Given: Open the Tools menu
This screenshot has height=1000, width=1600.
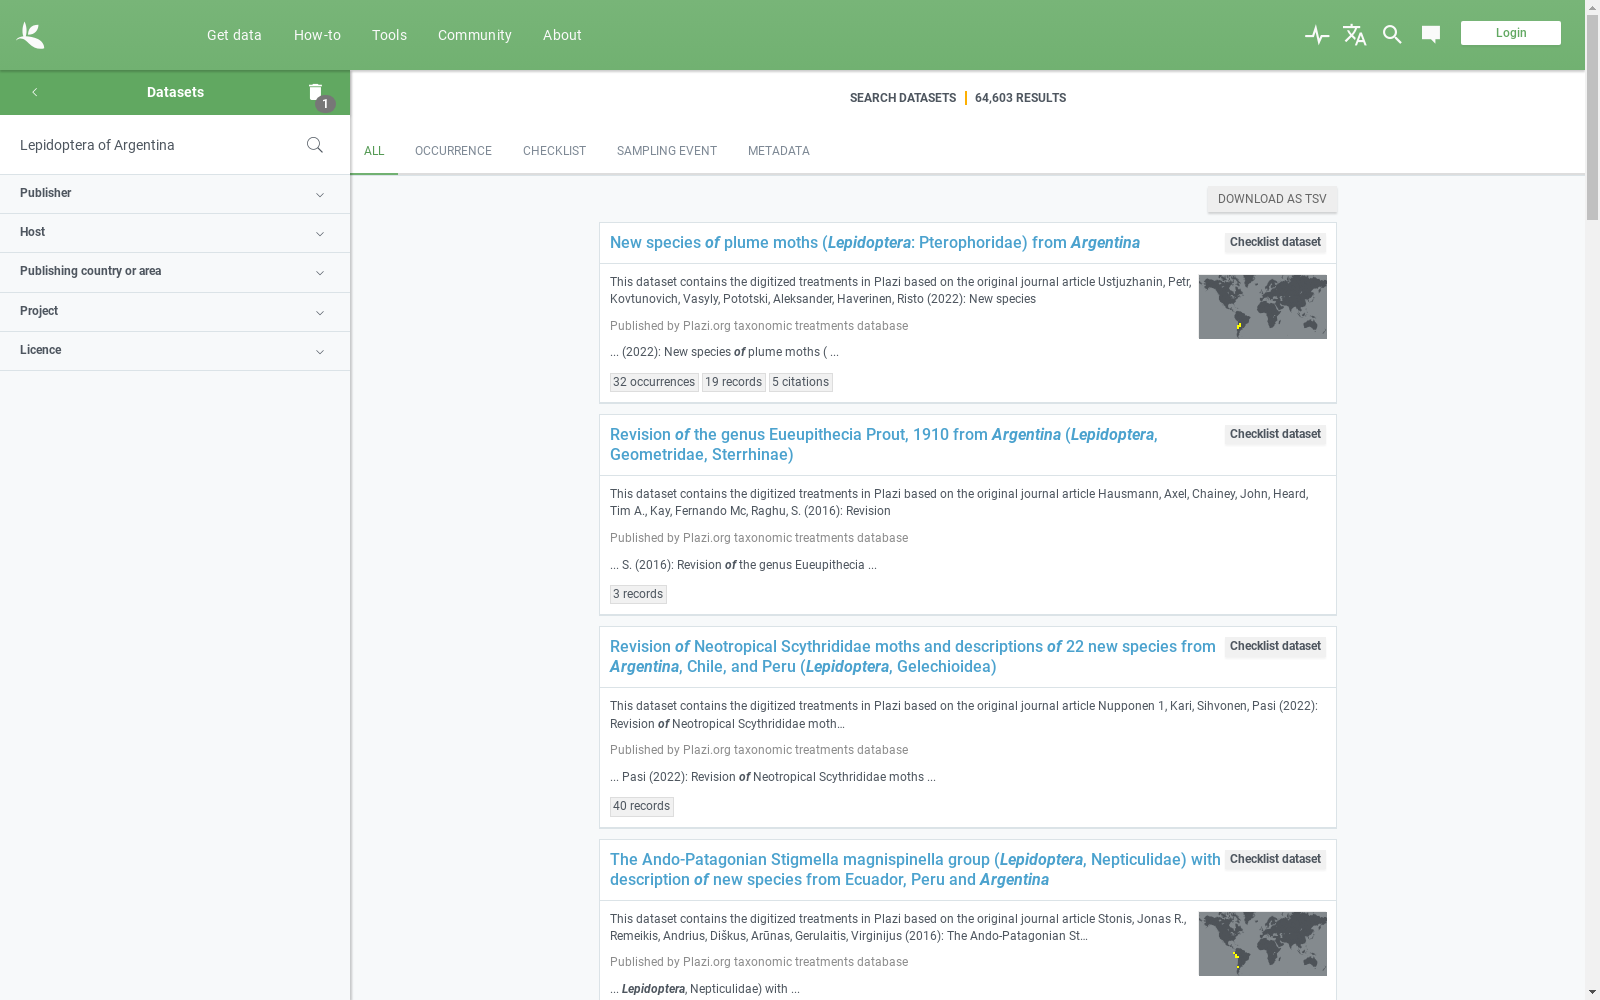Looking at the screenshot, I should (x=389, y=35).
